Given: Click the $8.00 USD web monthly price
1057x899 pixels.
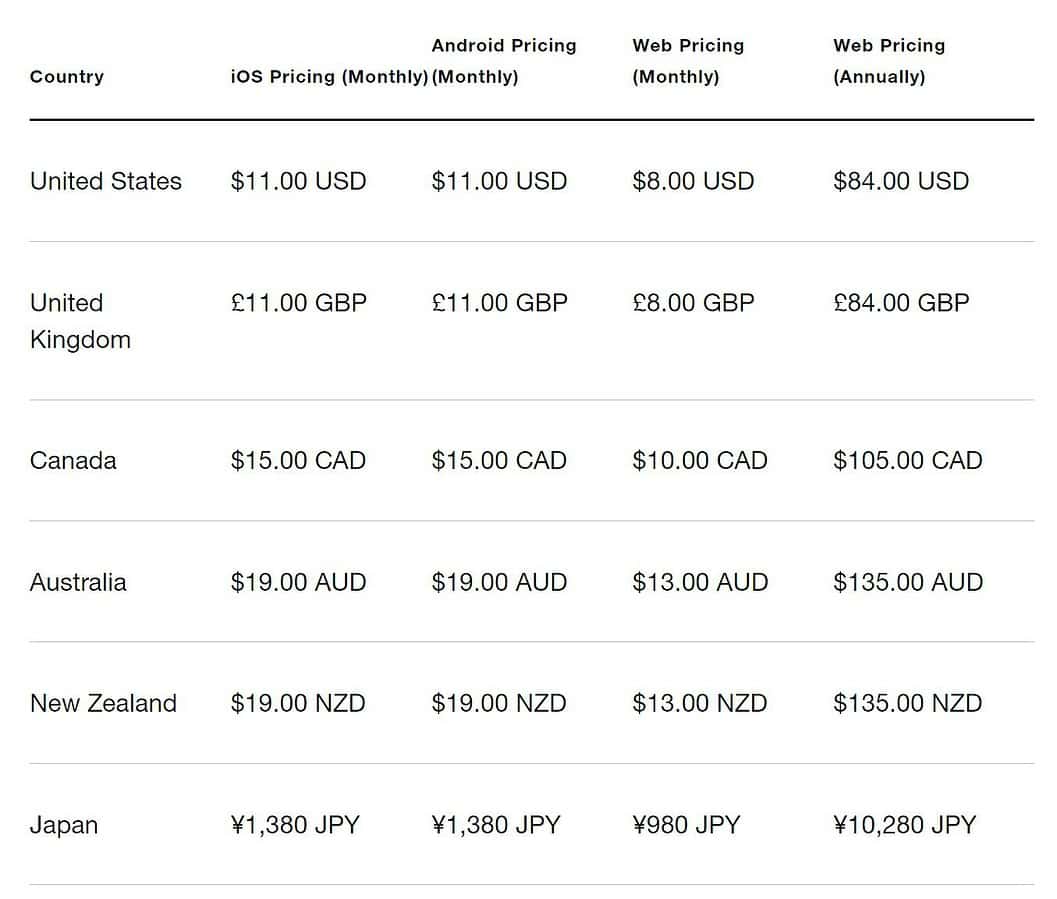Looking at the screenshot, I should (693, 181).
